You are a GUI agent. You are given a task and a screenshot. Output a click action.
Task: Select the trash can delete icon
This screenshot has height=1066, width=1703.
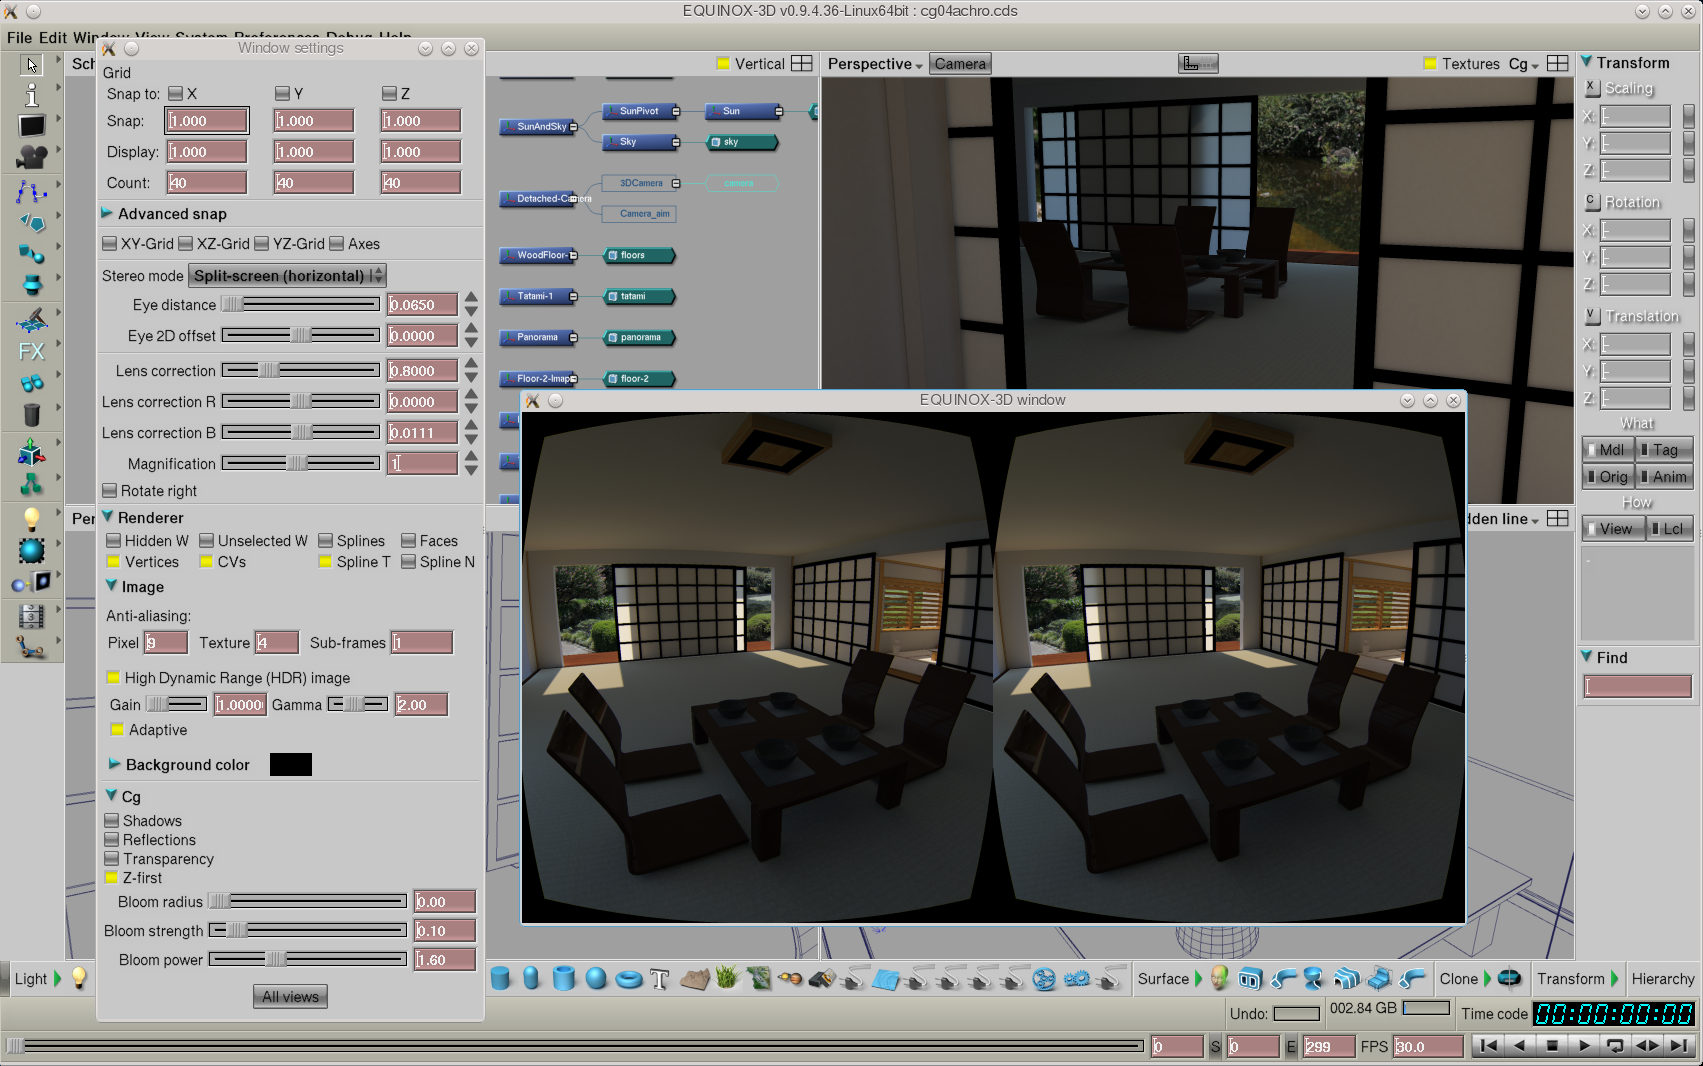32,414
